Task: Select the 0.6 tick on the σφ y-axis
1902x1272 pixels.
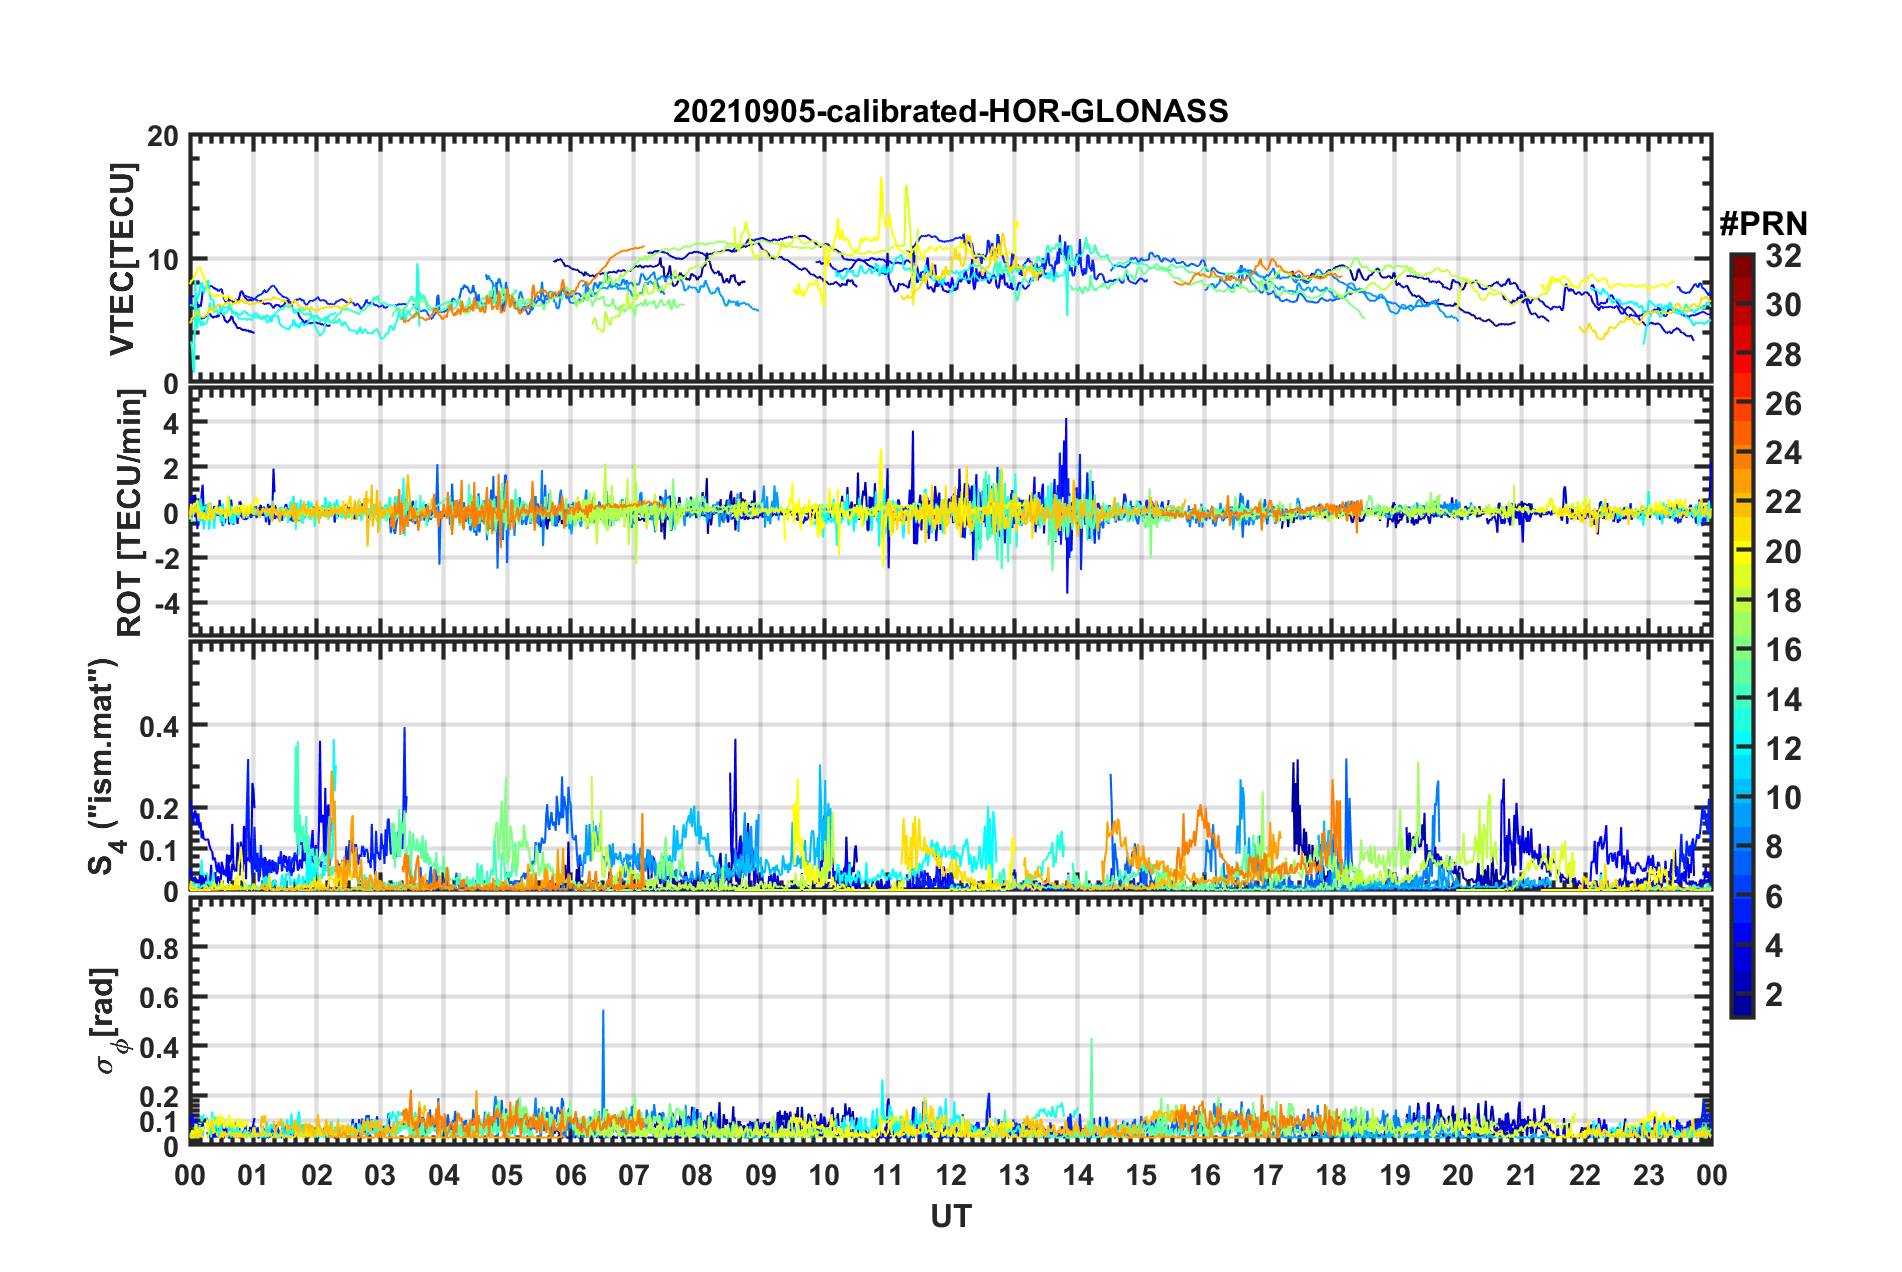Action: [x=159, y=997]
